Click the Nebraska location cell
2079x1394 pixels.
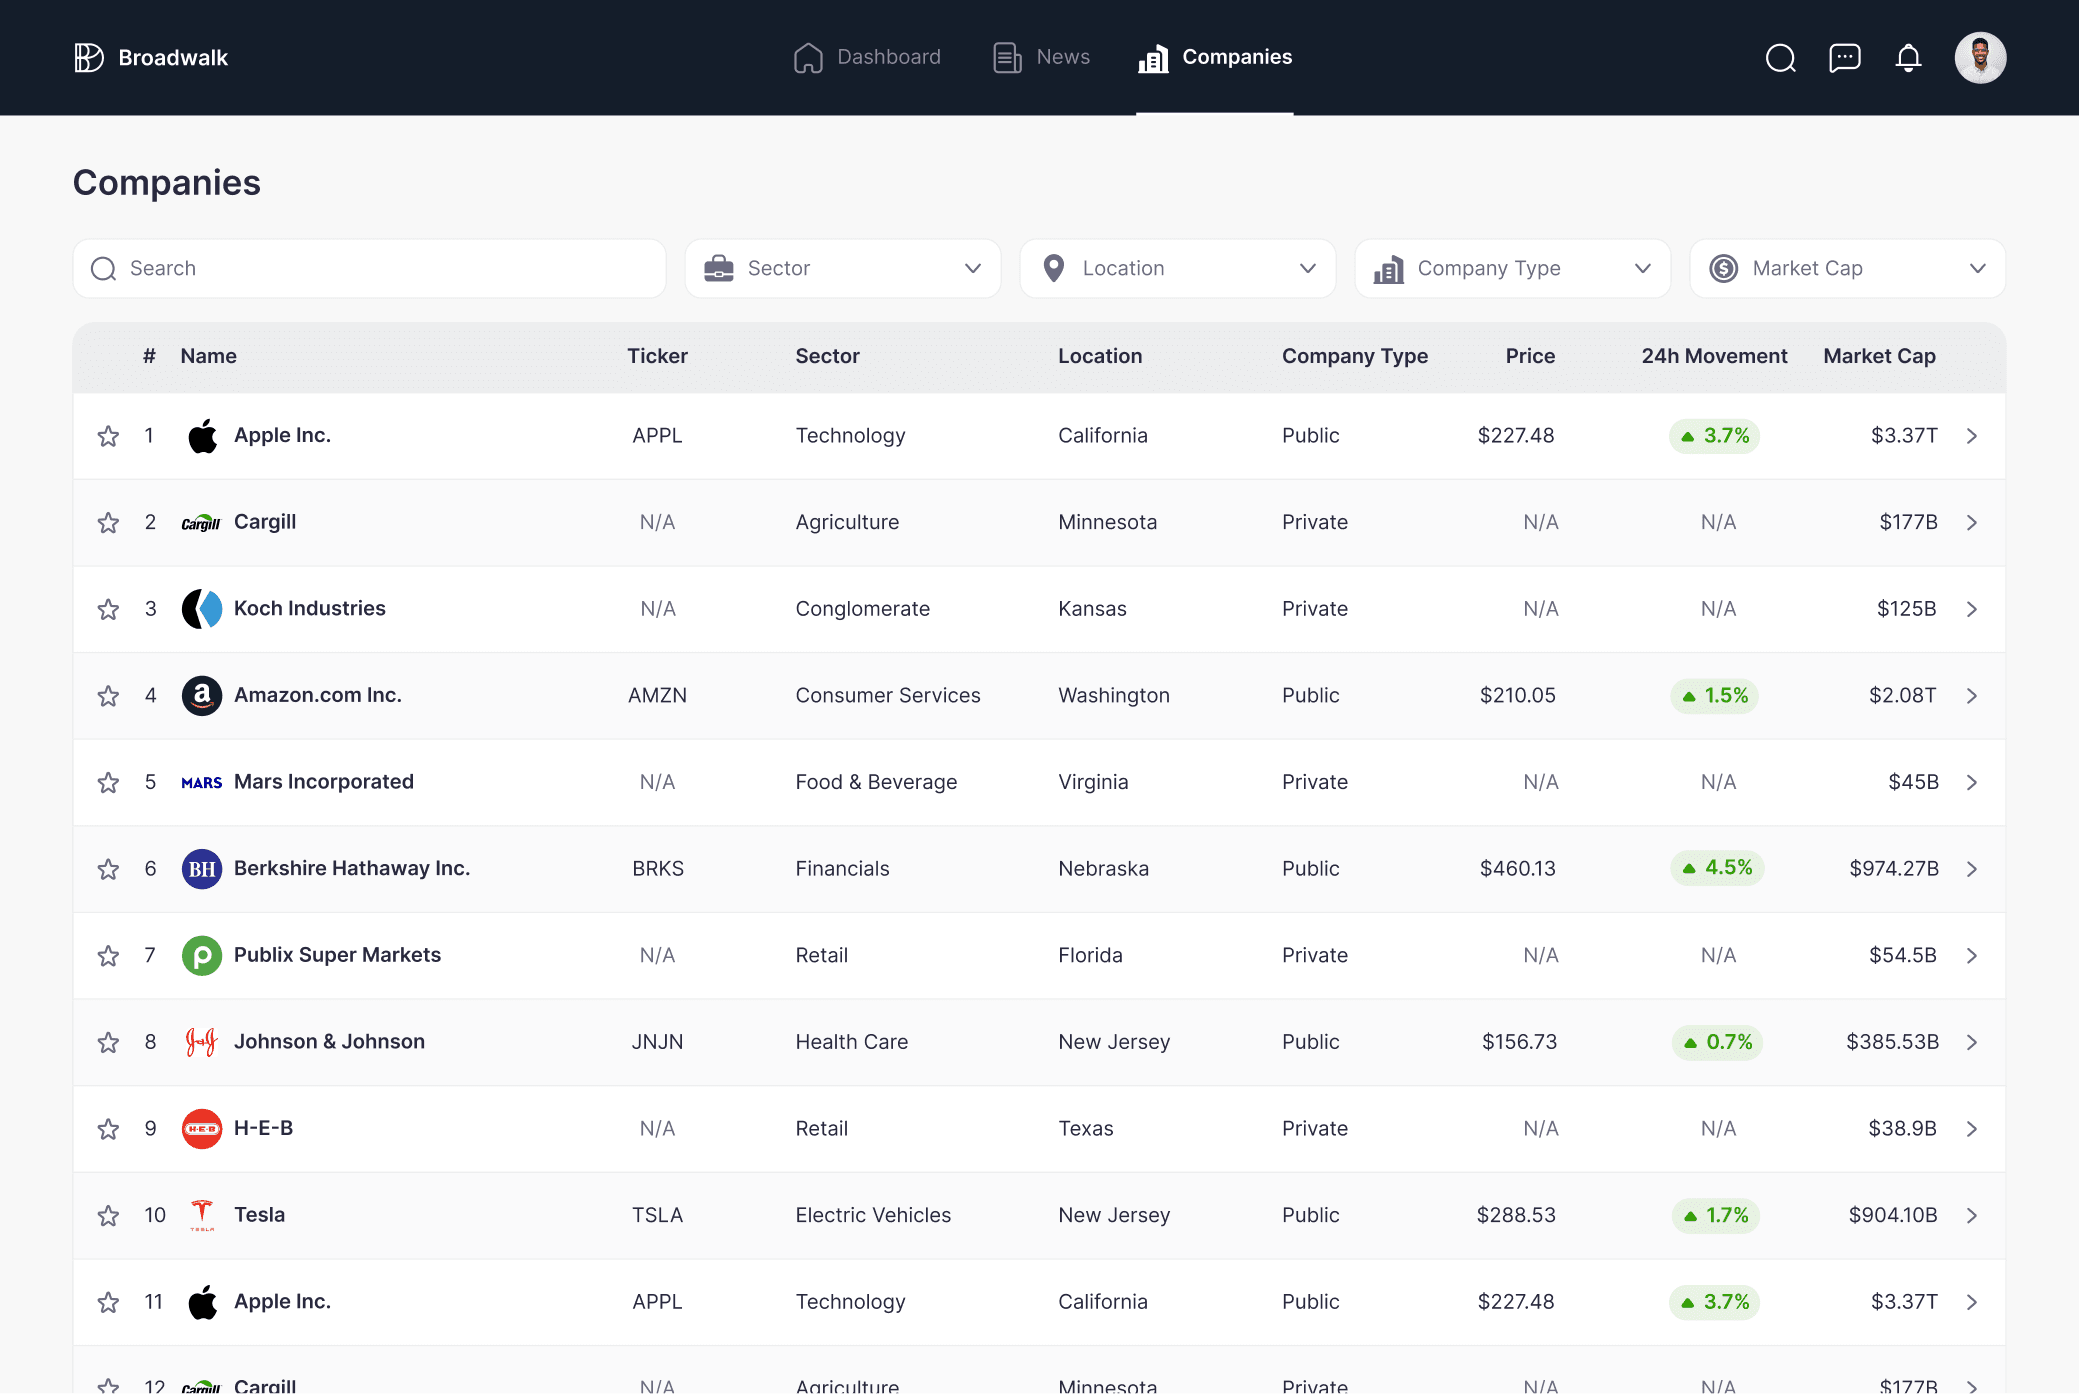coord(1103,868)
